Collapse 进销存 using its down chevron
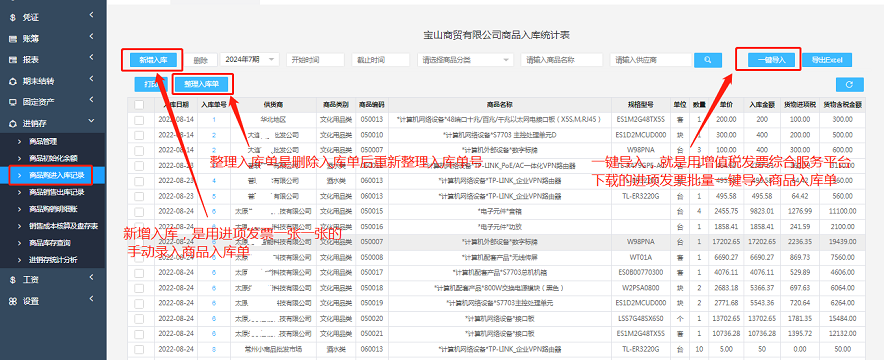The image size is (884, 360). [91, 122]
